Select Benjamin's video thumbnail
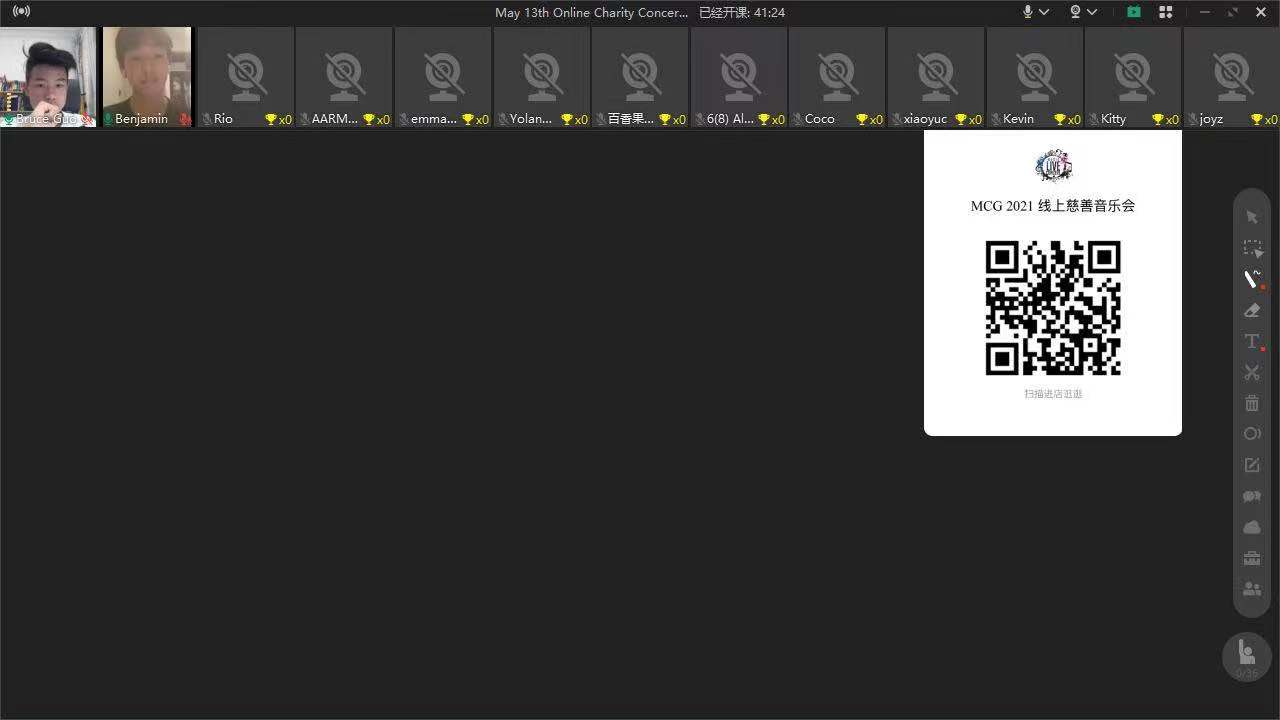The height and width of the screenshot is (720, 1280). click(147, 77)
